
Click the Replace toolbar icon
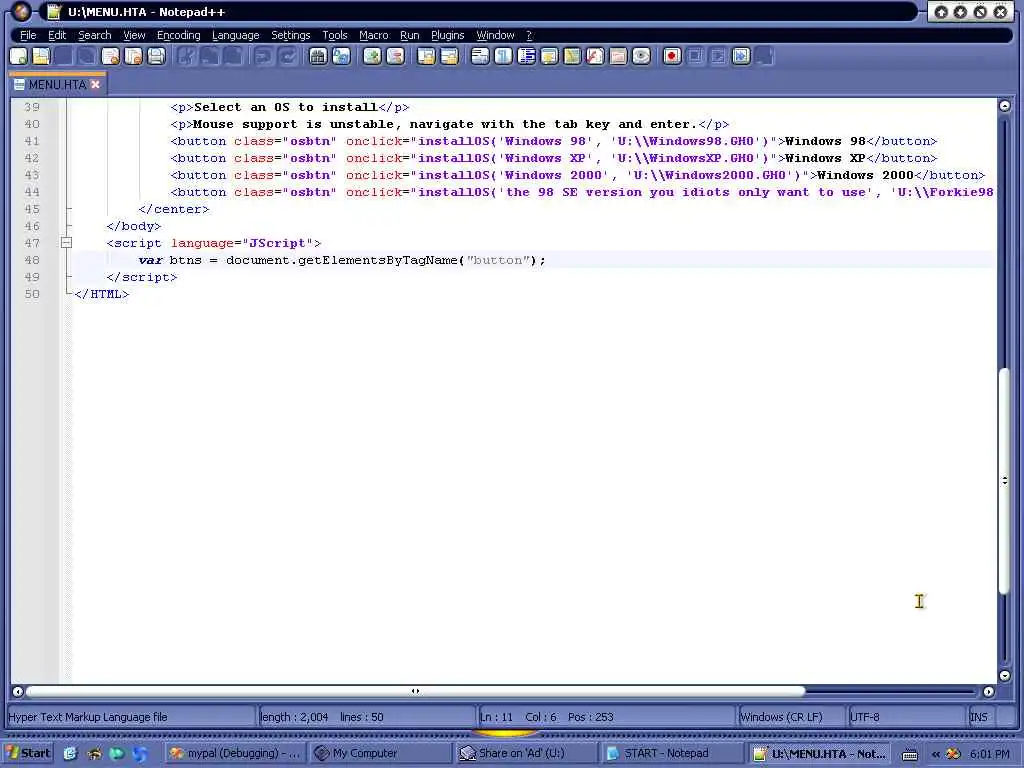[341, 56]
